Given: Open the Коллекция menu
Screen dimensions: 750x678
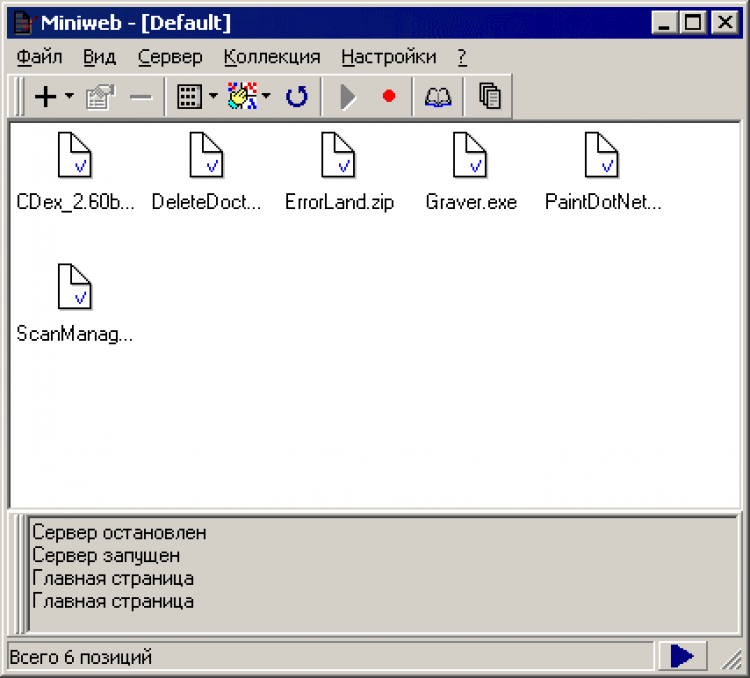Looking at the screenshot, I should click(x=272, y=57).
